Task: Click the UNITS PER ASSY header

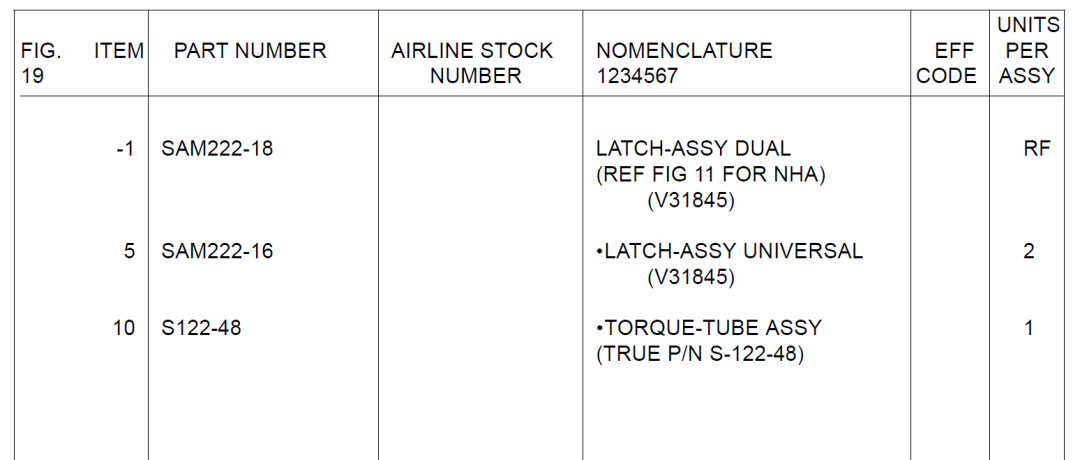Action: click(x=1028, y=50)
